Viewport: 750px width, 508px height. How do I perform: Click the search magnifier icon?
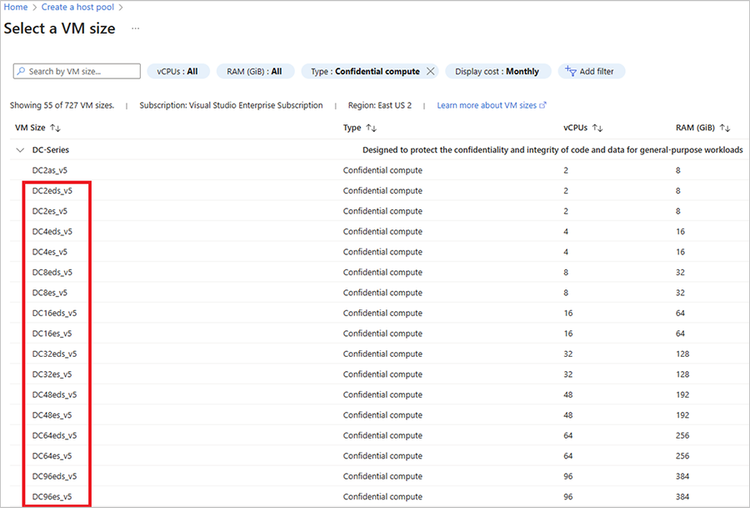[x=21, y=72]
